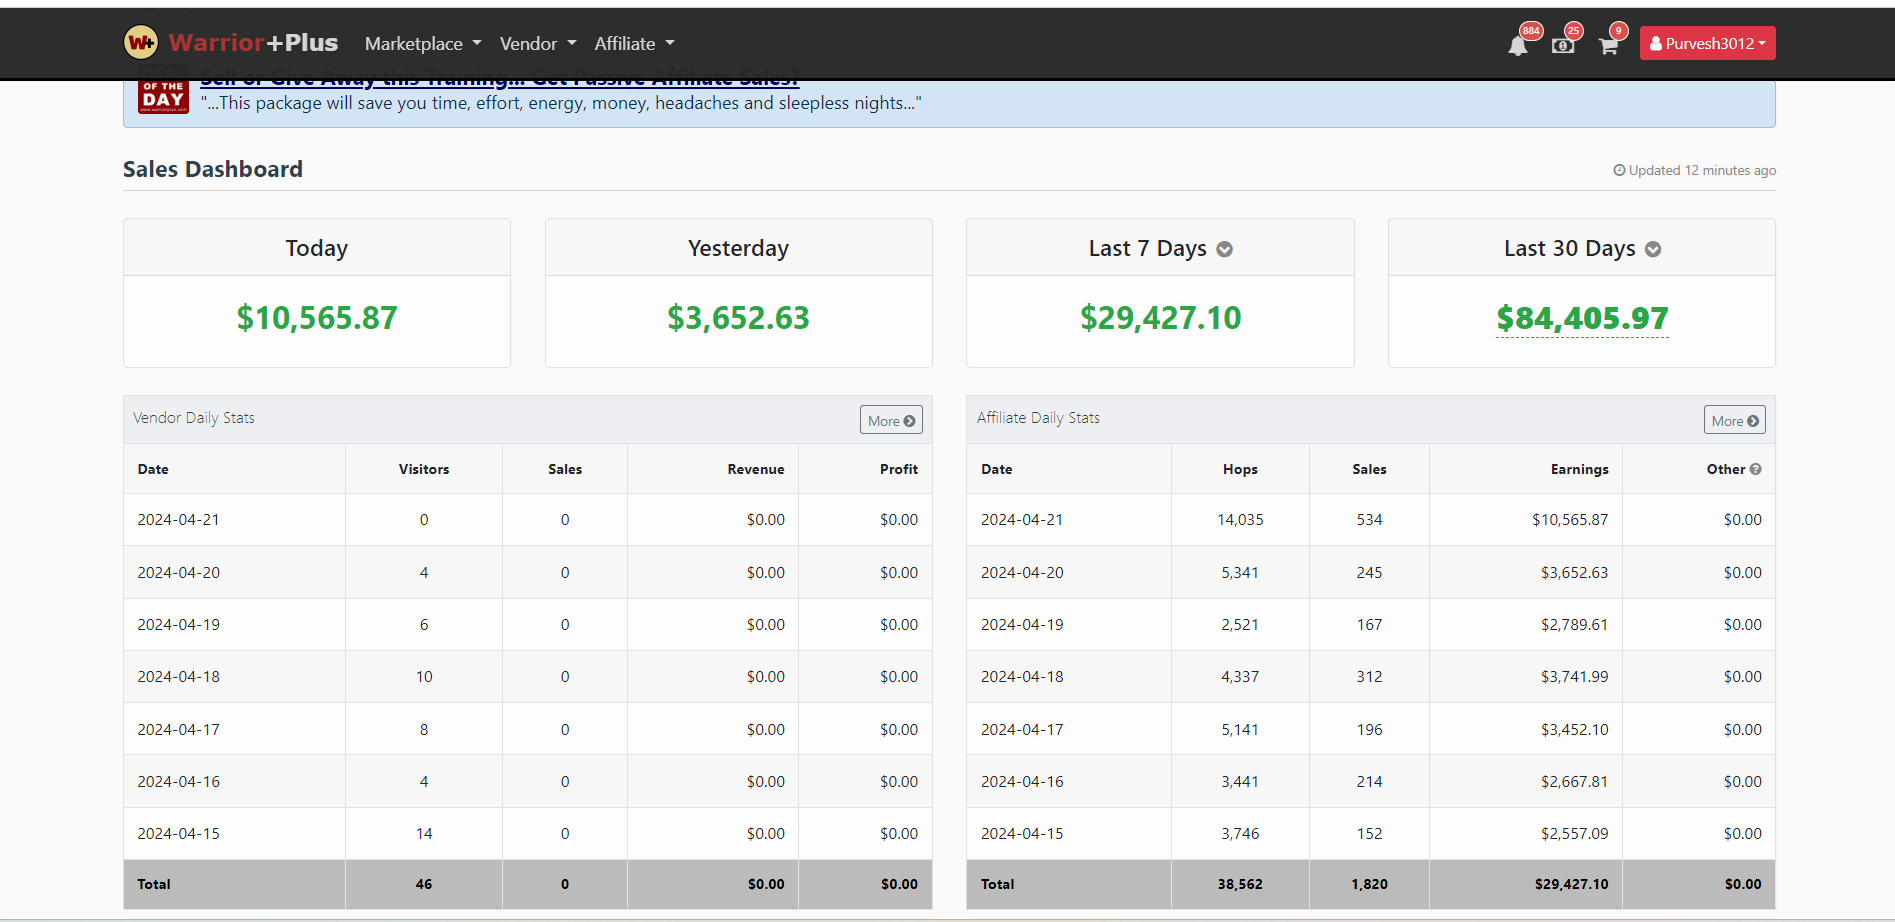Open the Purvesh3012 account dropdown
The image size is (1895, 922).
1707,43
